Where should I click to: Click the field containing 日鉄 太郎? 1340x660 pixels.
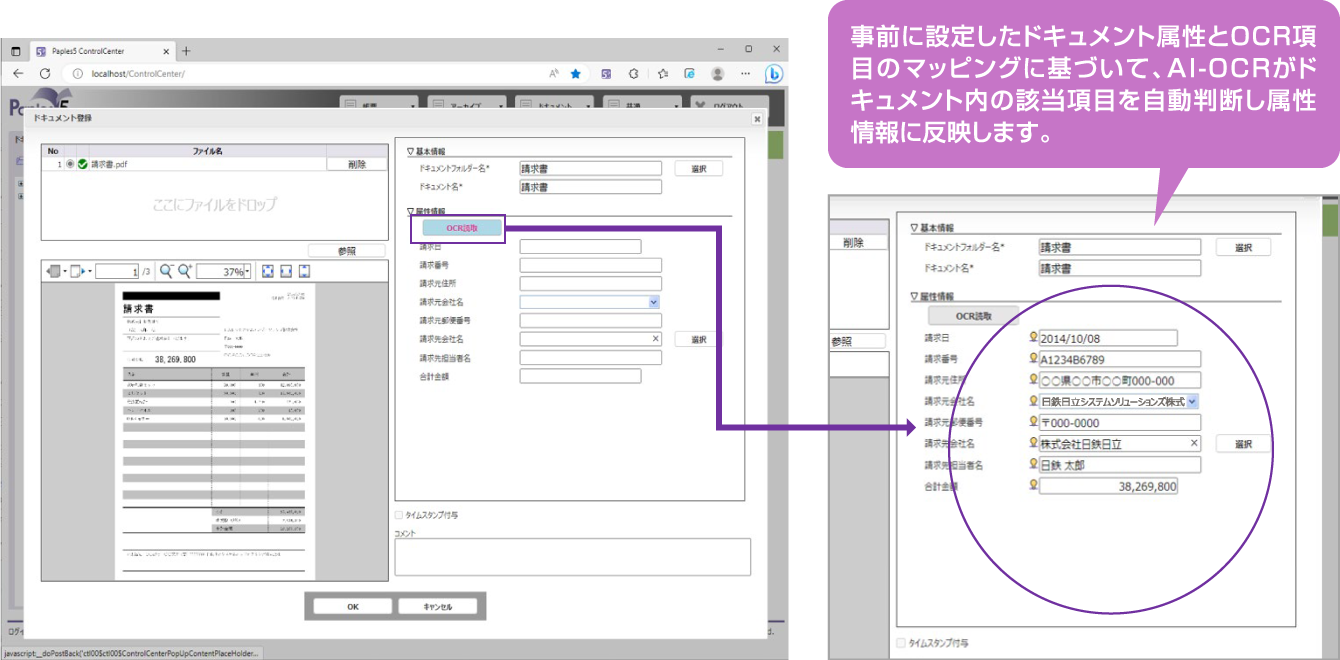click(x=1119, y=465)
